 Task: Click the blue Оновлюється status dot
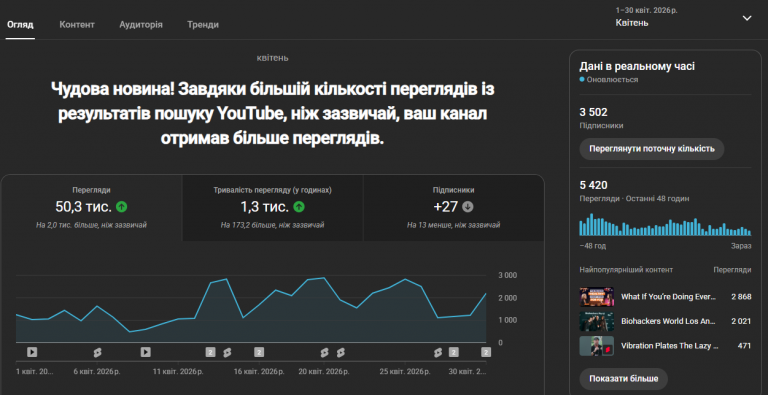point(582,79)
